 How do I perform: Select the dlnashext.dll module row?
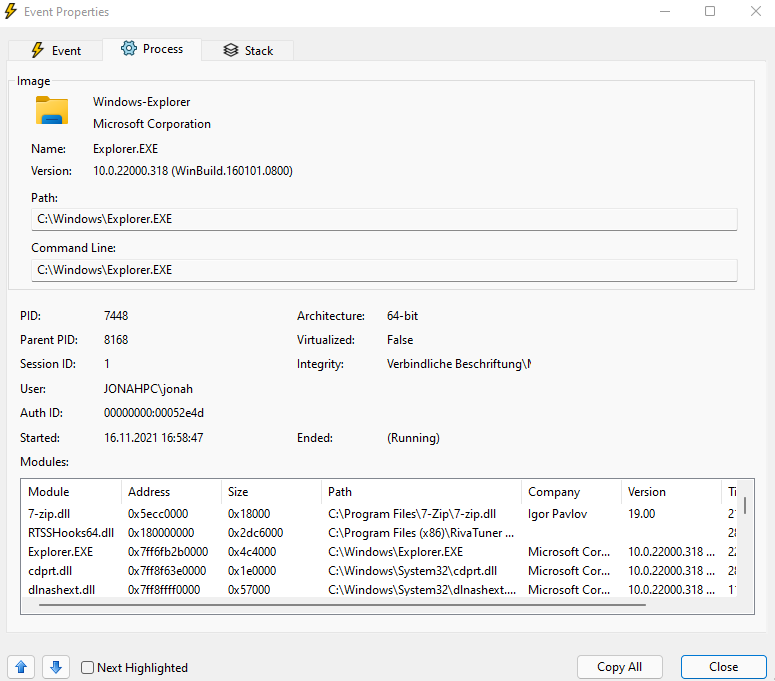pyautogui.click(x=379, y=590)
